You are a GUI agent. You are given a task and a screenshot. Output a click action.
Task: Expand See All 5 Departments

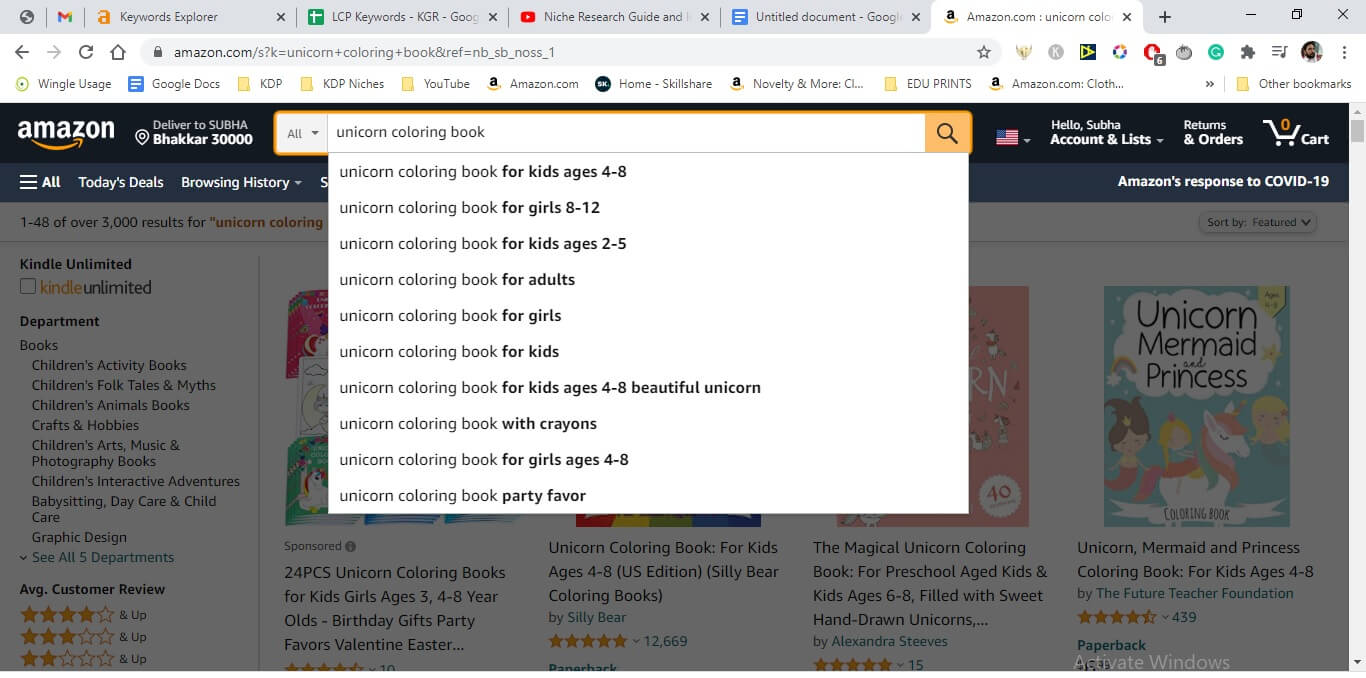tap(96, 557)
